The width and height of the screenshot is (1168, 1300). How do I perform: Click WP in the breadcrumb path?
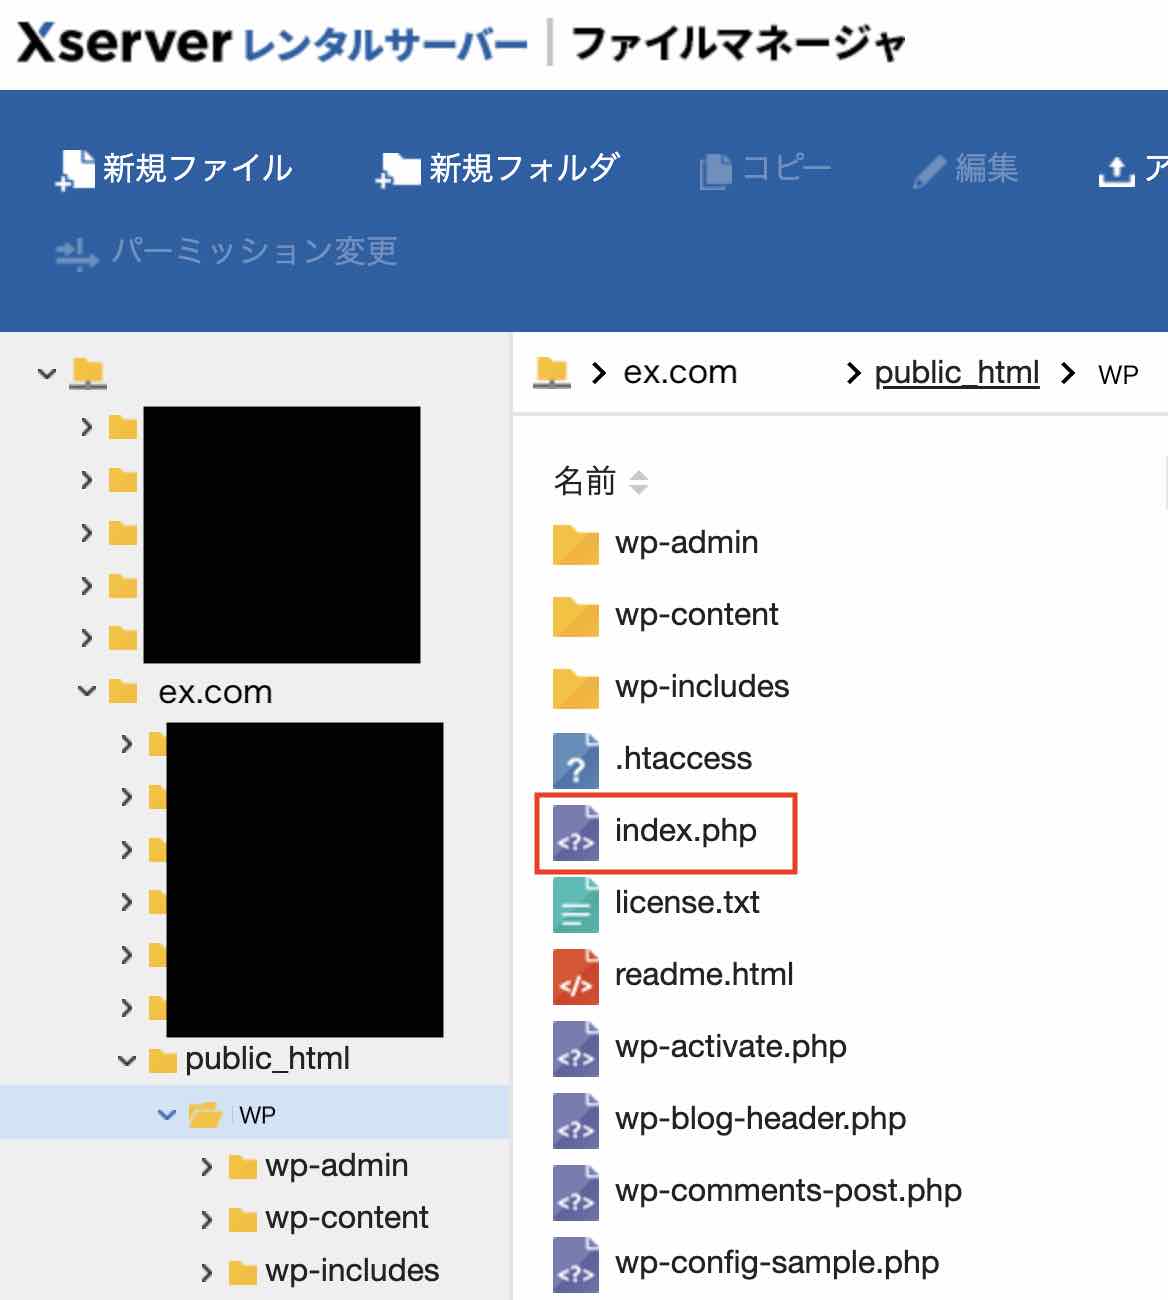(1118, 375)
